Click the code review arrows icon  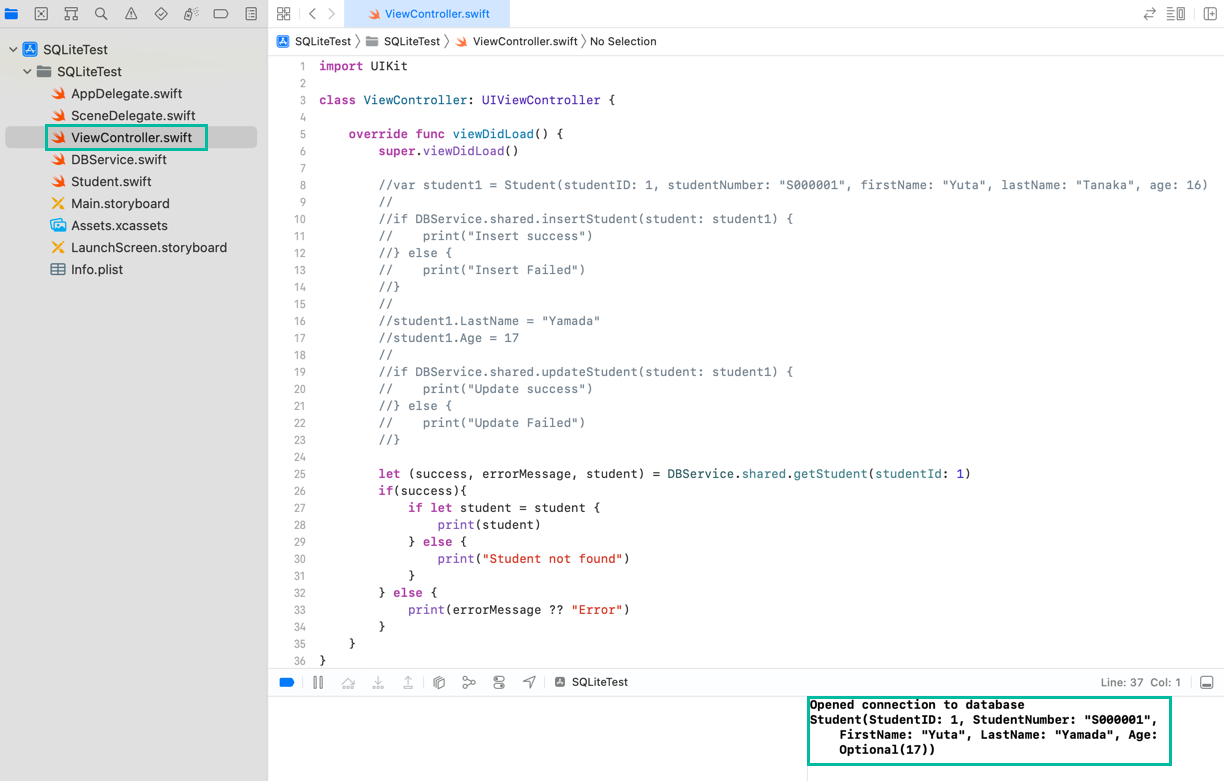pyautogui.click(x=1150, y=14)
